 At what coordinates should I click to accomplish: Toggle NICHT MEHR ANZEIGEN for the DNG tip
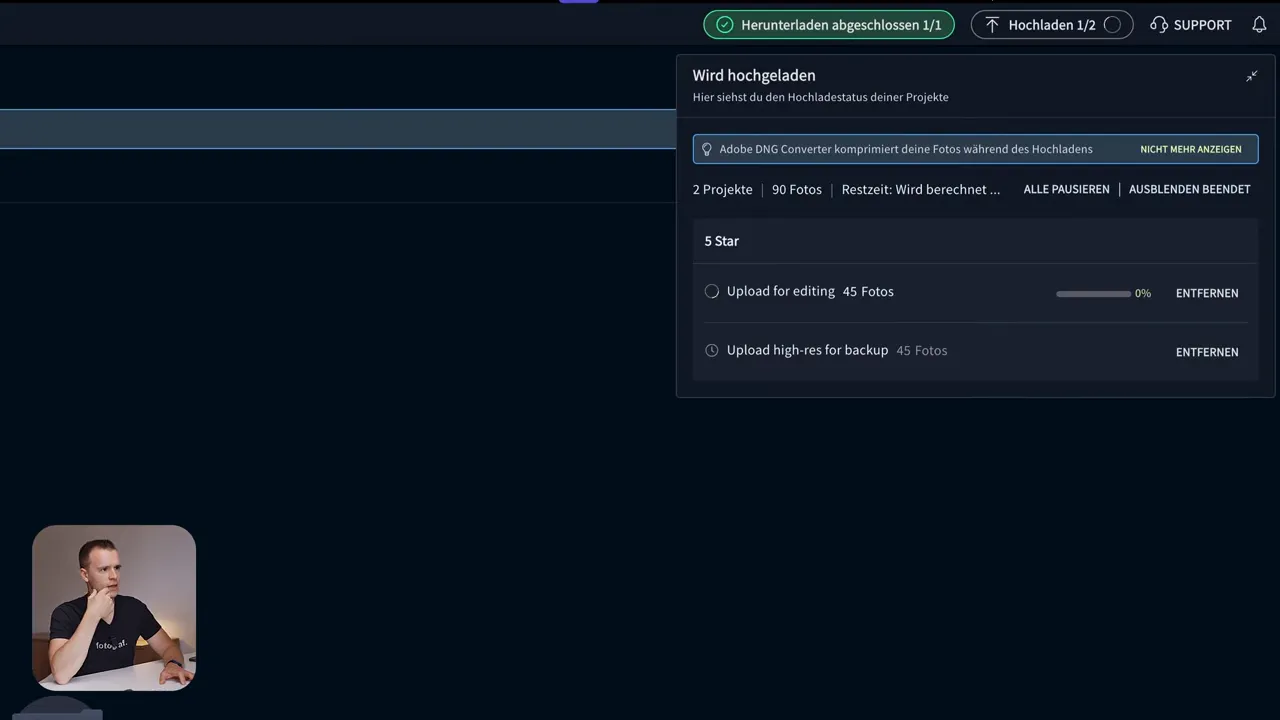coord(1190,149)
